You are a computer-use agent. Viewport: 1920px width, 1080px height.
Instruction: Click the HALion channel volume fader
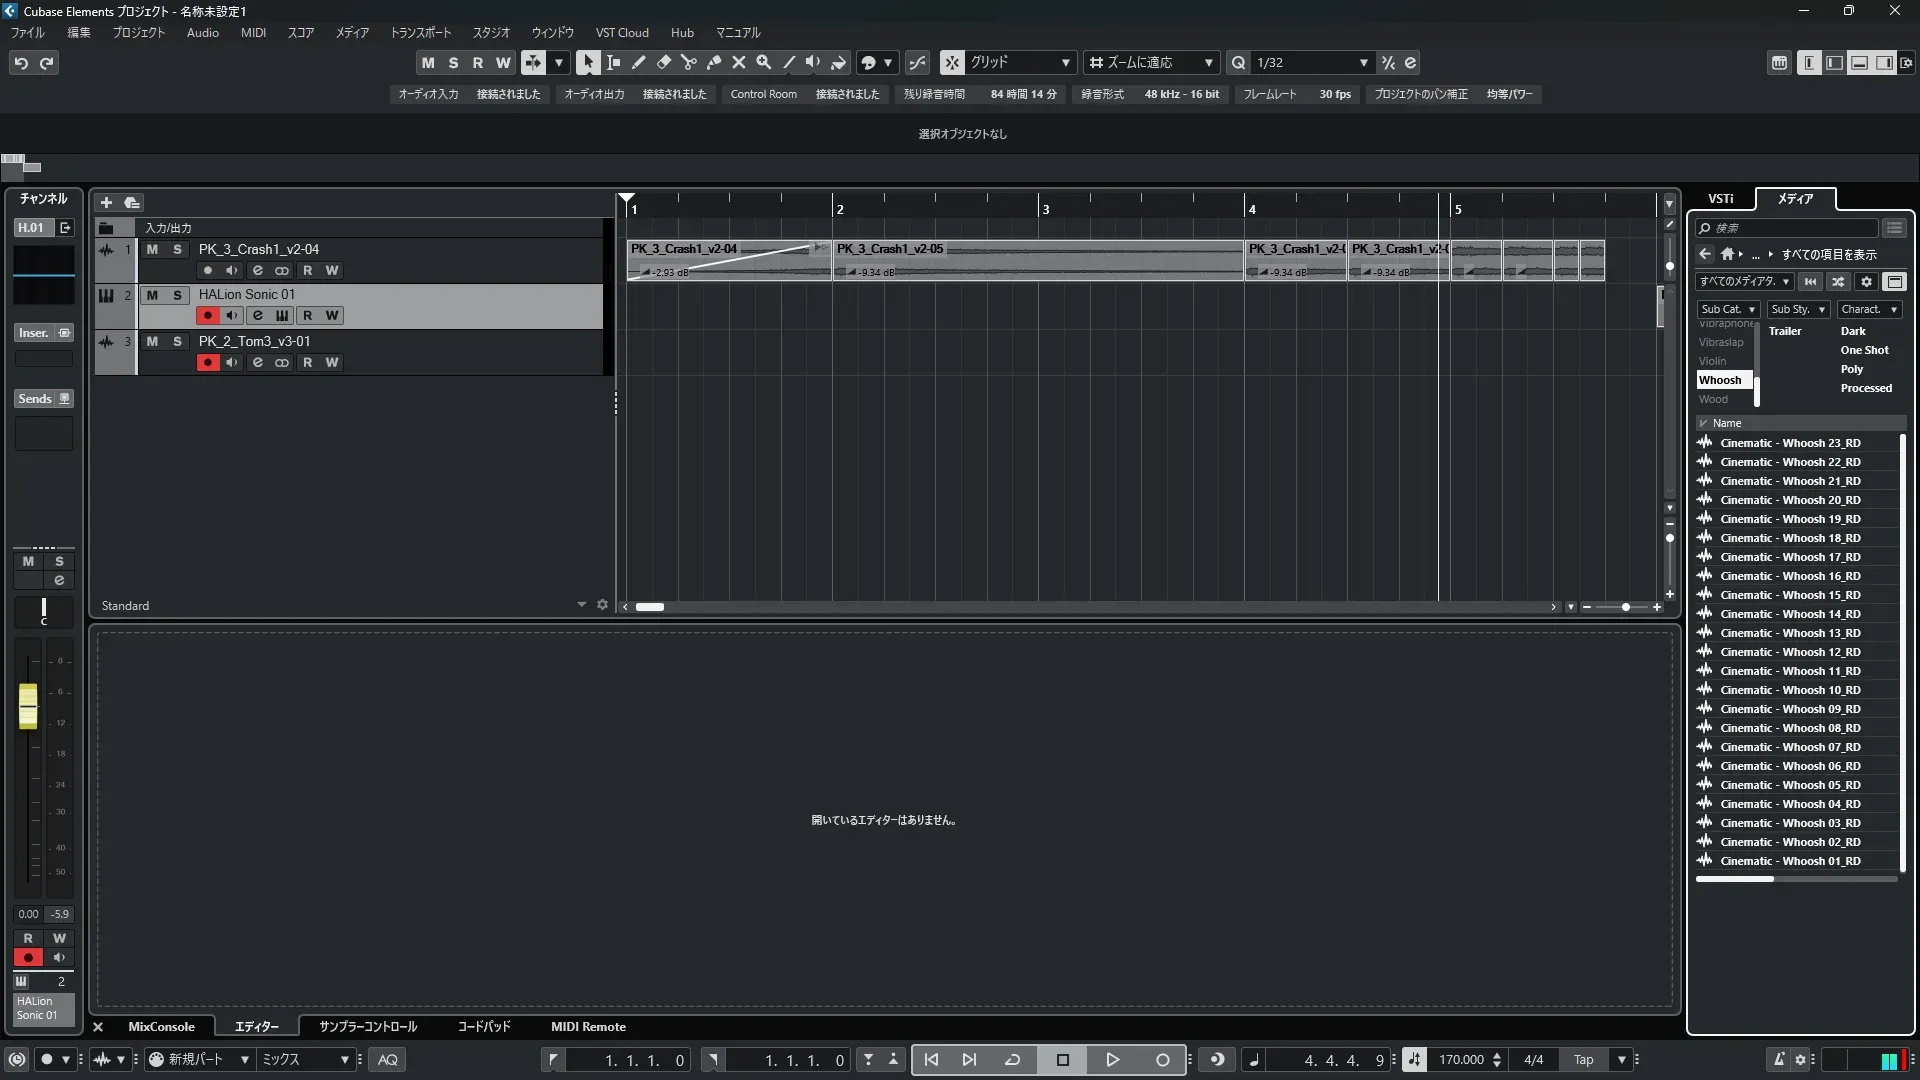[x=28, y=706]
